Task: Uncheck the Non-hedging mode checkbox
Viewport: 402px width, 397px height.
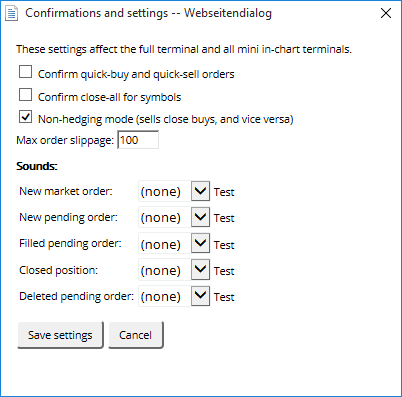Action: pyautogui.click(x=25, y=117)
